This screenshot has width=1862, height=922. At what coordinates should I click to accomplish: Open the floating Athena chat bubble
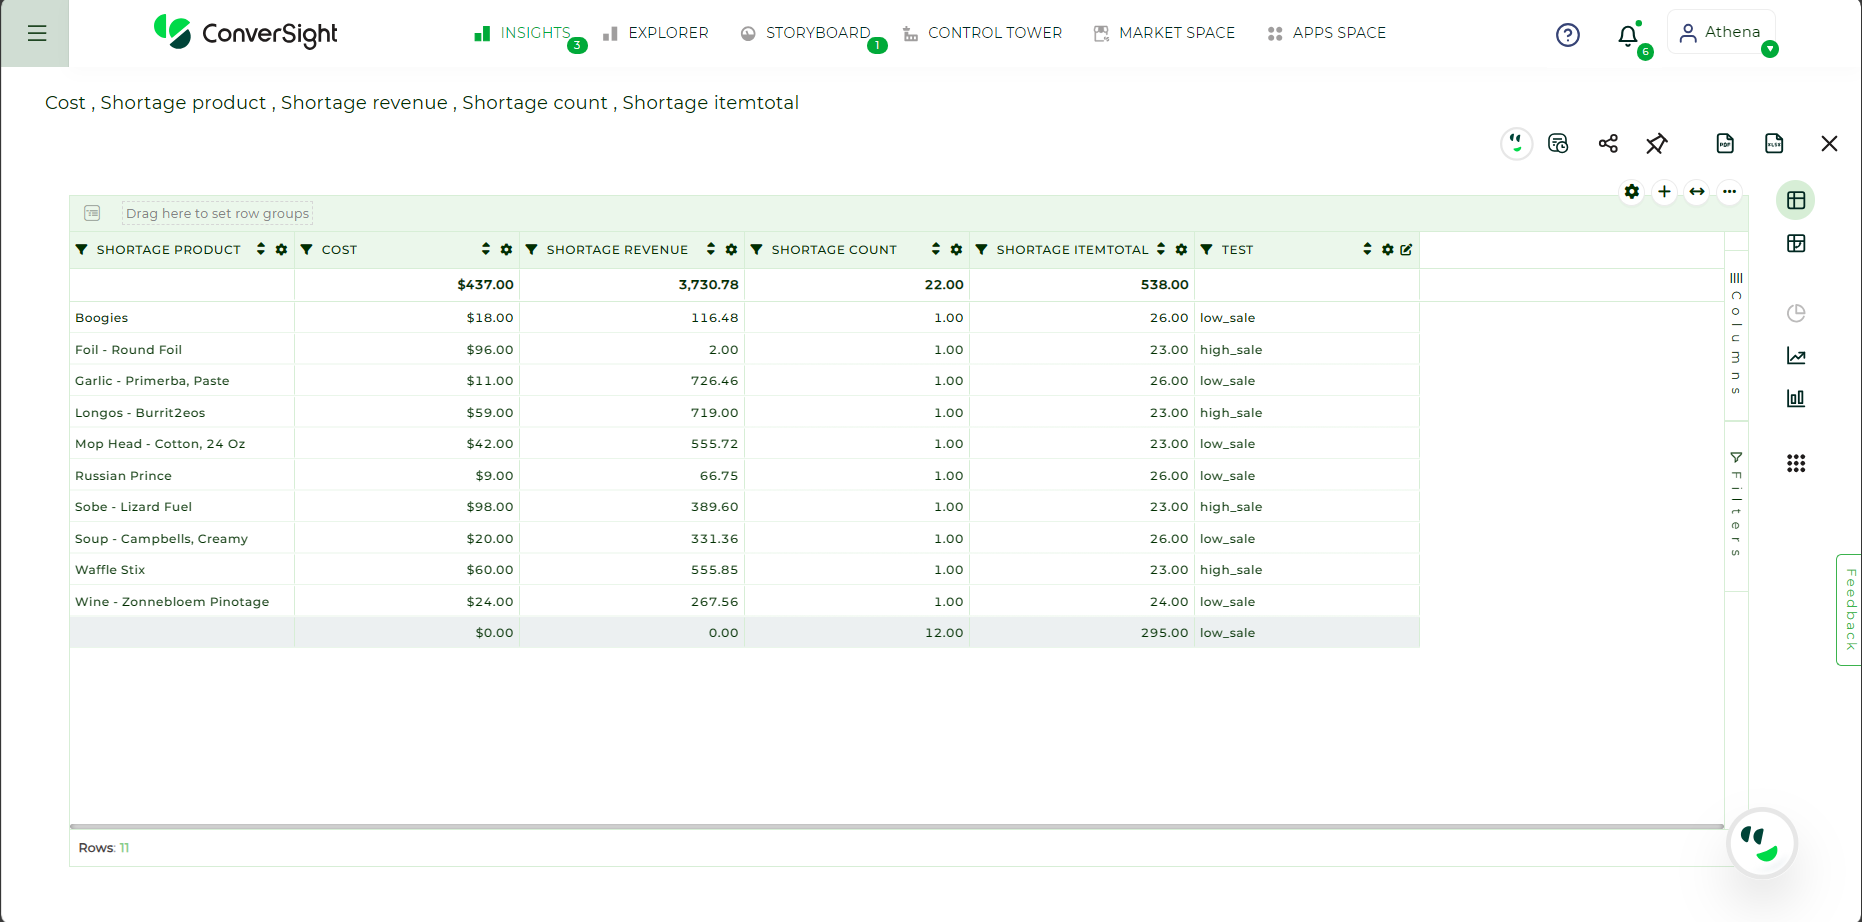1761,842
